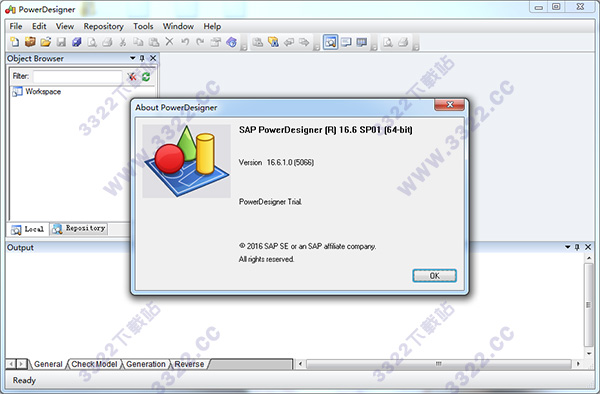Open the Window menu
The height and width of the screenshot is (394, 600).
(178, 26)
